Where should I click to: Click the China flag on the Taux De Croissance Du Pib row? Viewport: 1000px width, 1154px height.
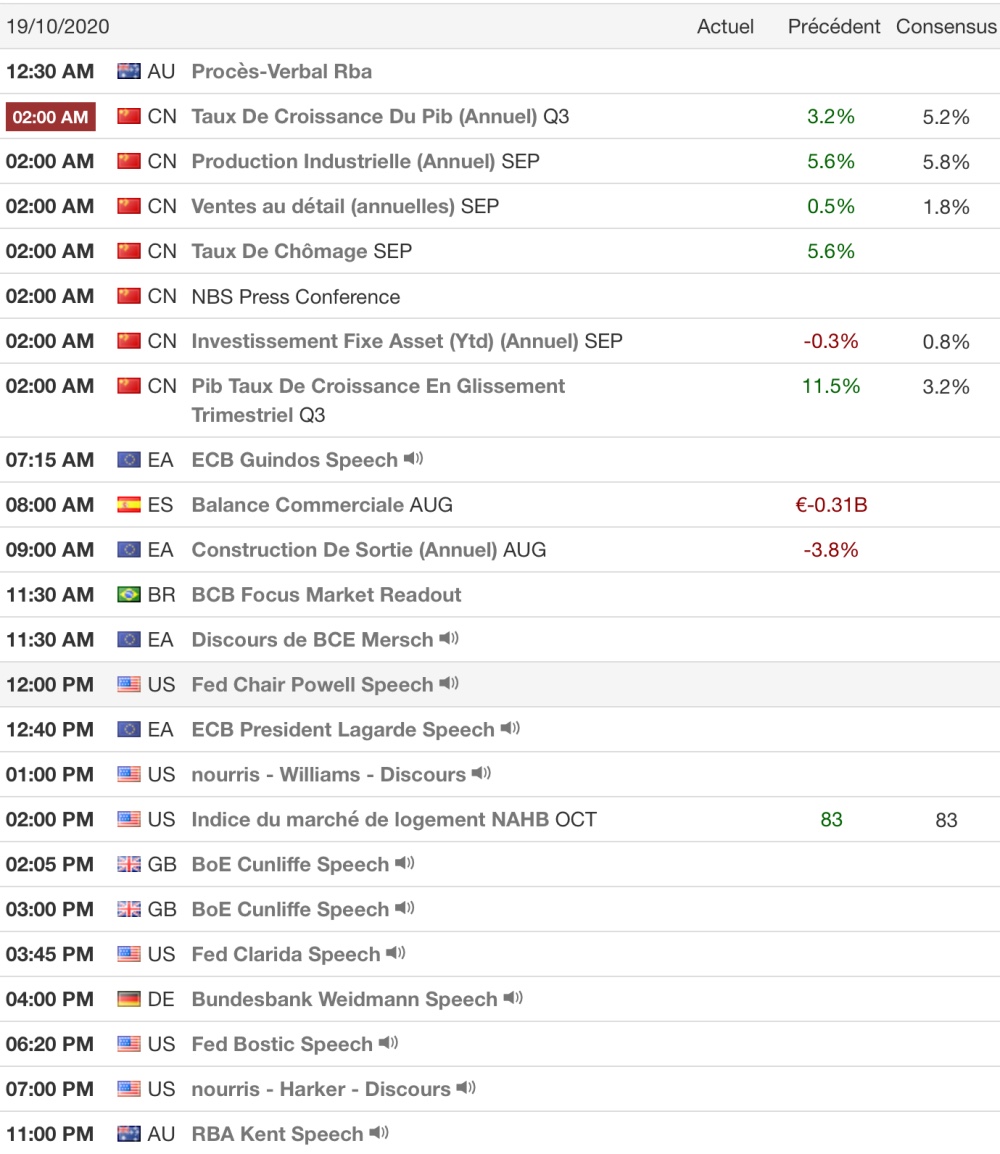point(129,116)
